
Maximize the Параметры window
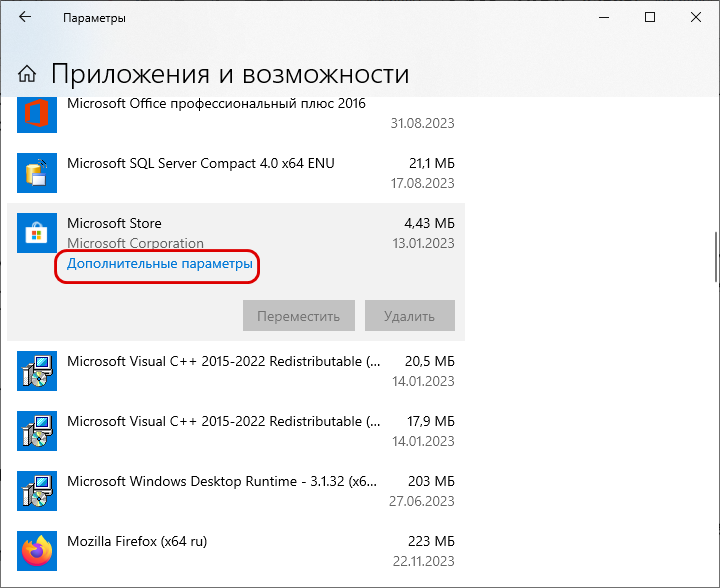(x=650, y=17)
